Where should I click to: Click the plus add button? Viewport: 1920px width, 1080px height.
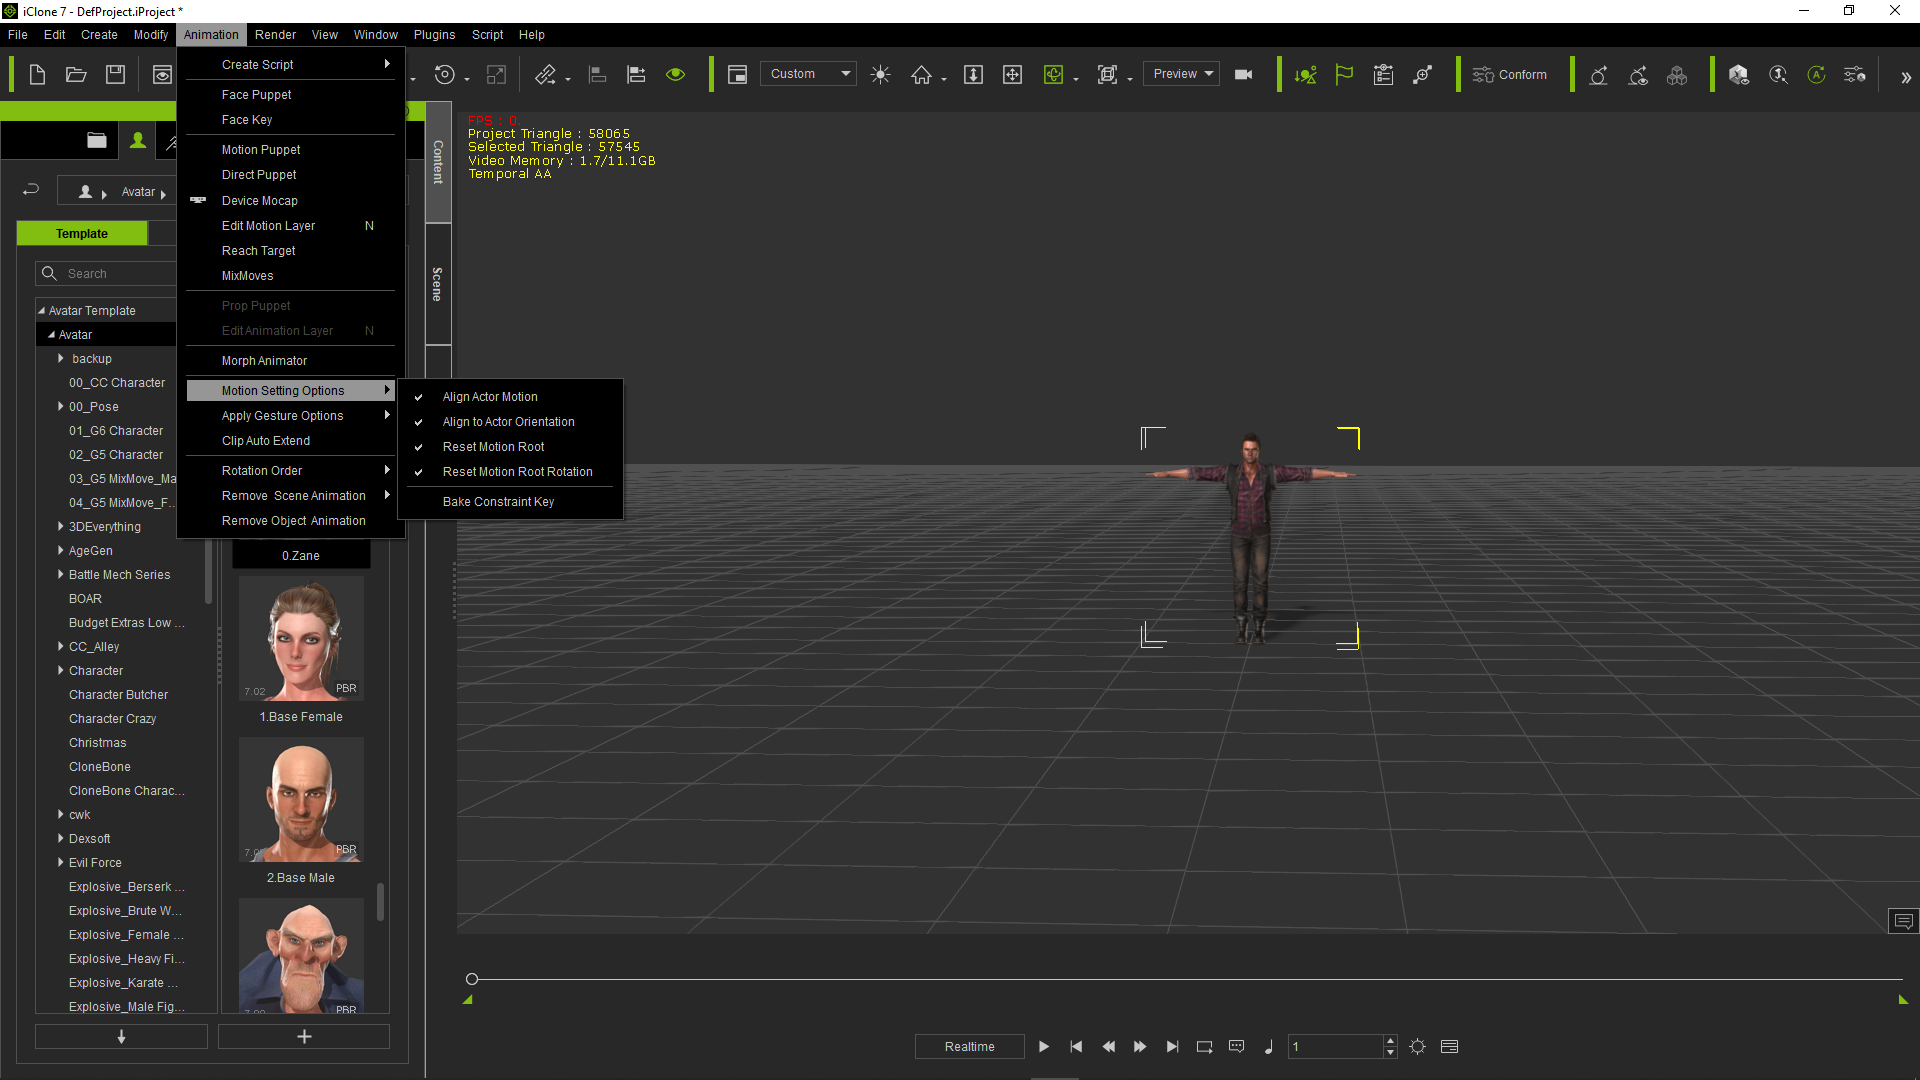(304, 1037)
